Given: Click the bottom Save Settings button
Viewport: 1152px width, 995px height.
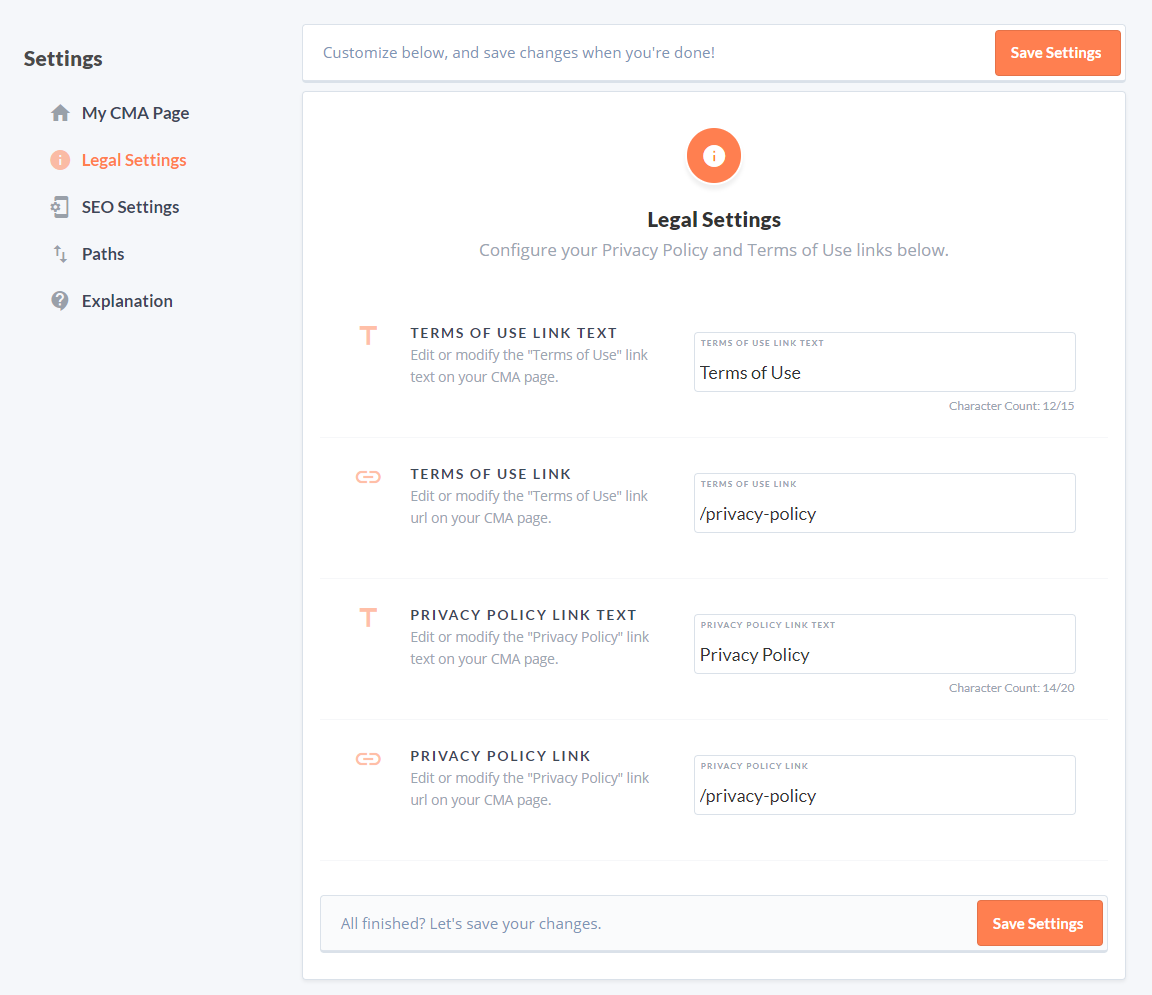Looking at the screenshot, I should [x=1040, y=924].
